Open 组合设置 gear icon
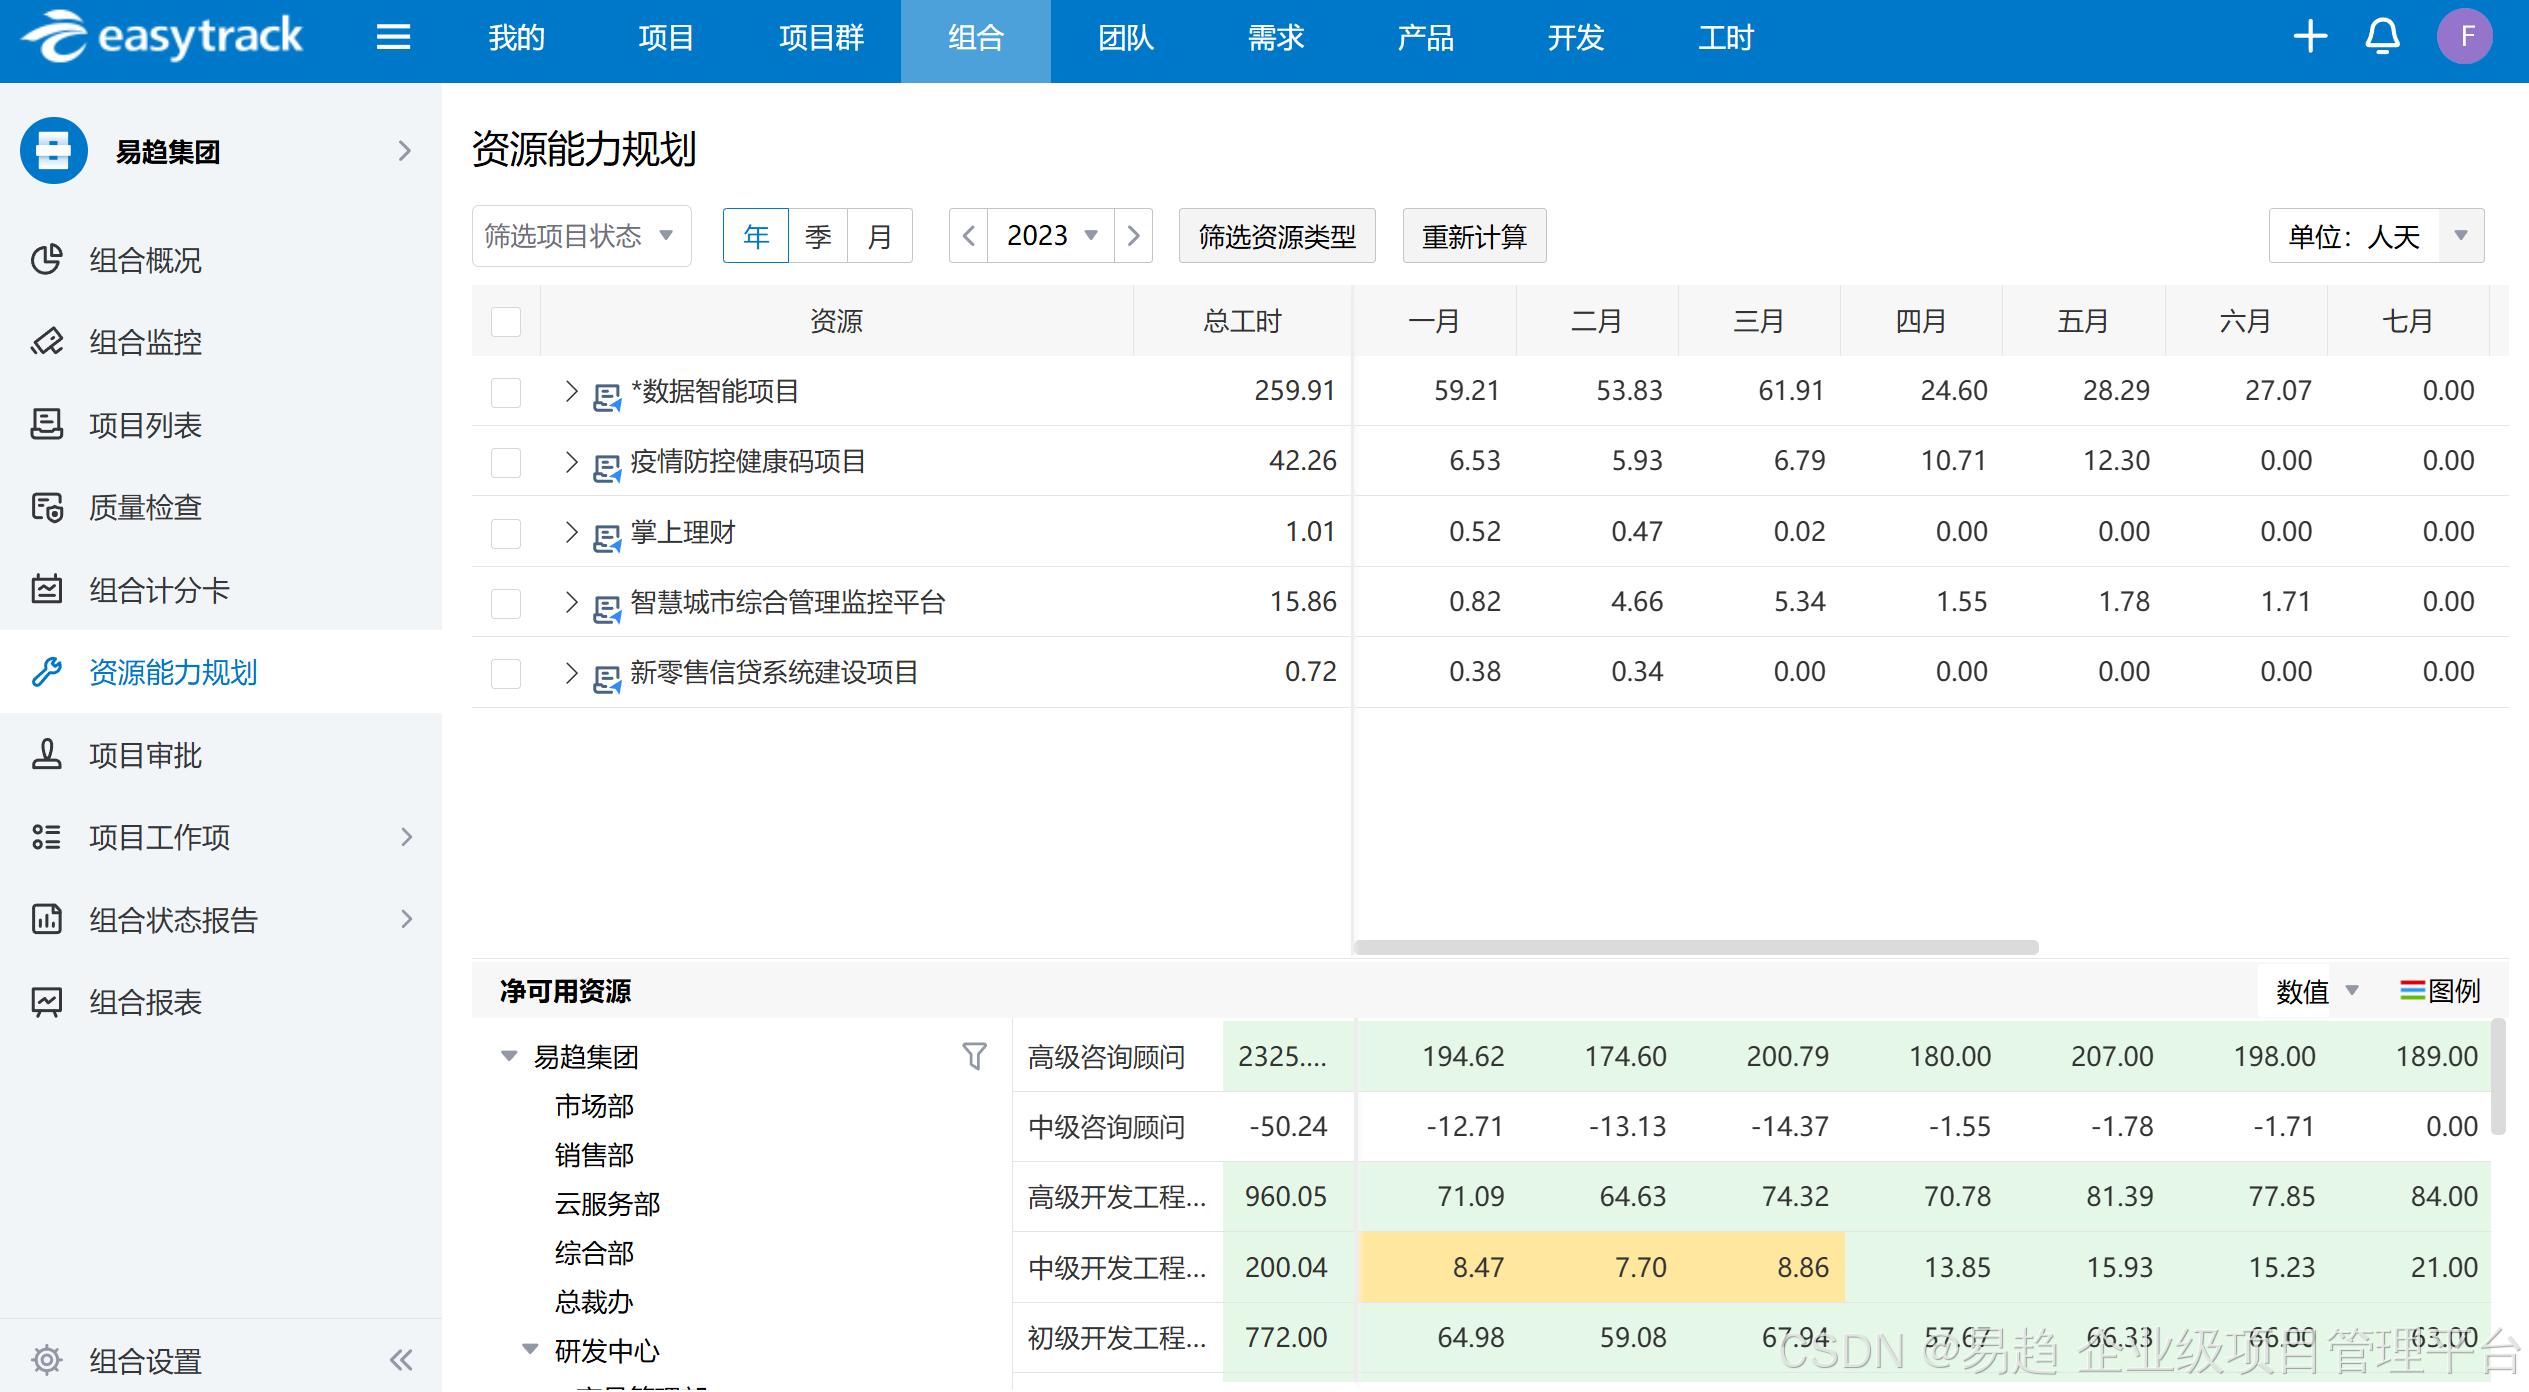Viewport: 2529px width, 1392px height. [x=46, y=1360]
